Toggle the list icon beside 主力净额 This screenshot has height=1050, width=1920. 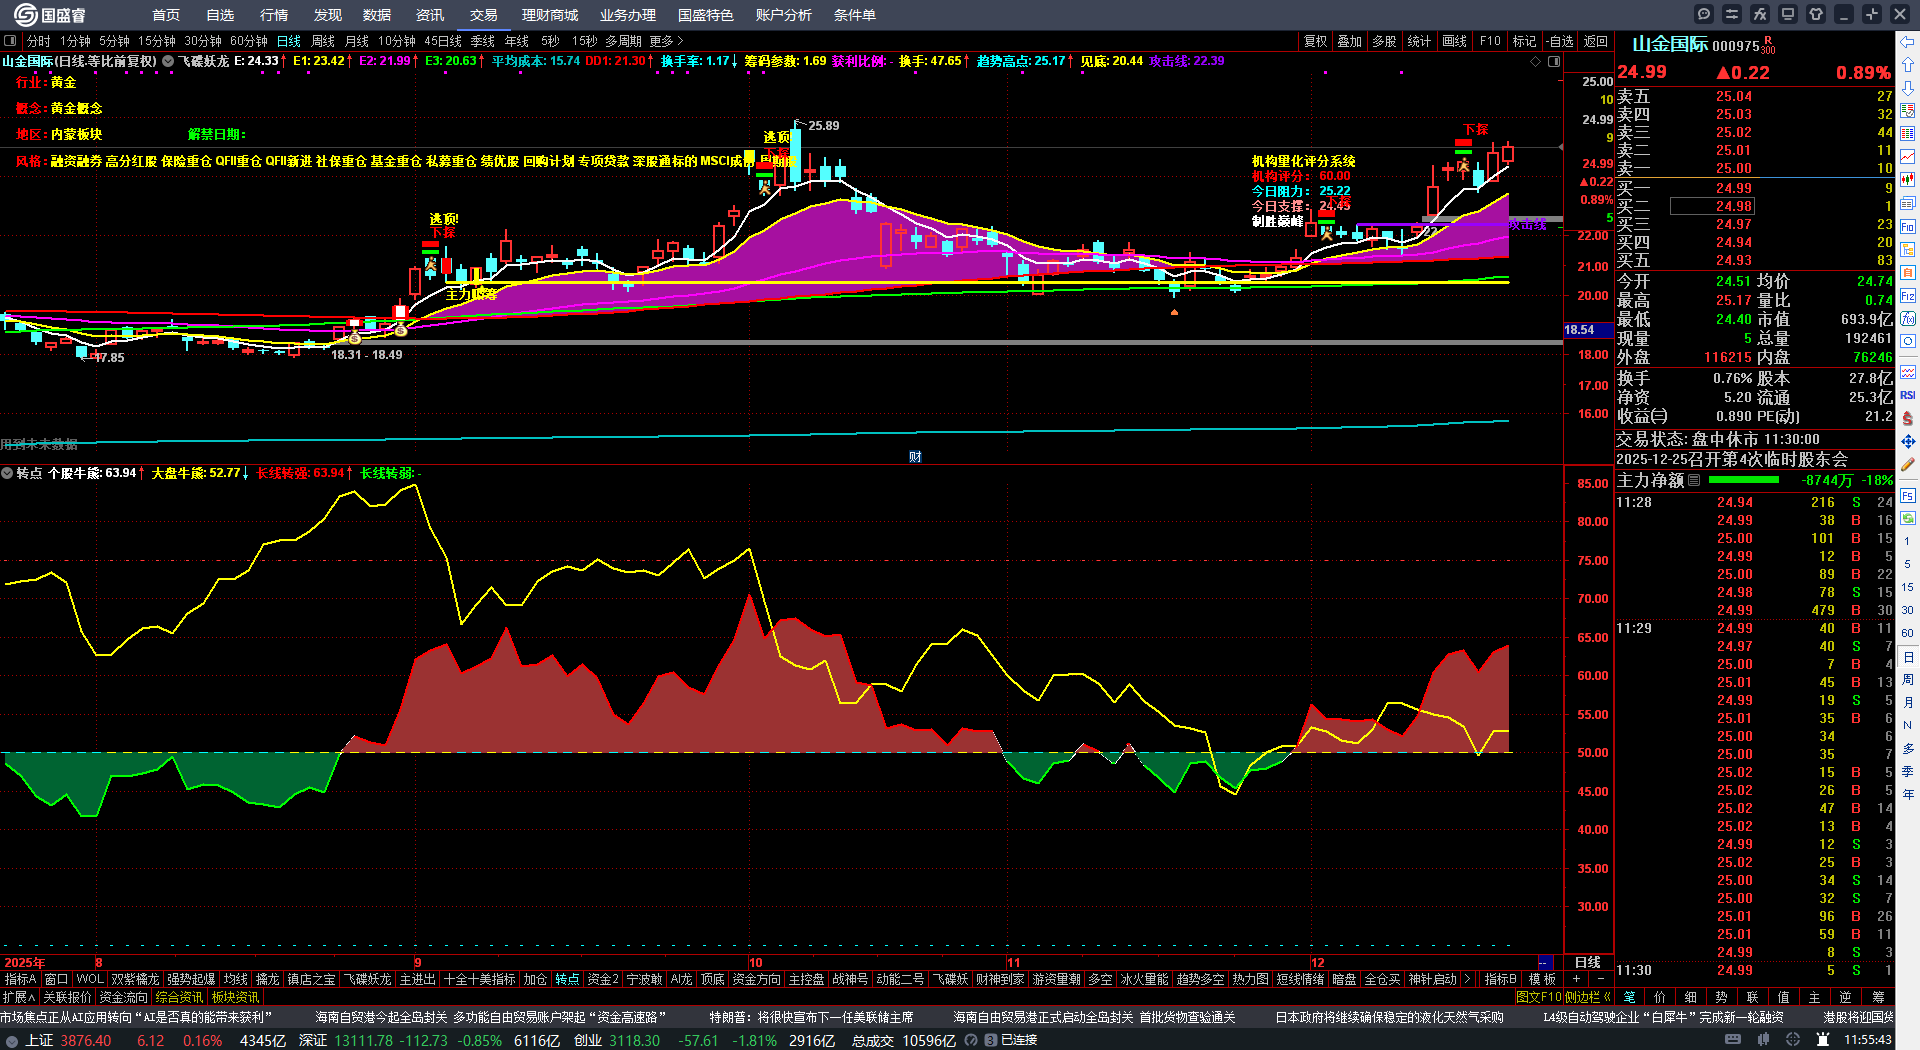pyautogui.click(x=1694, y=480)
